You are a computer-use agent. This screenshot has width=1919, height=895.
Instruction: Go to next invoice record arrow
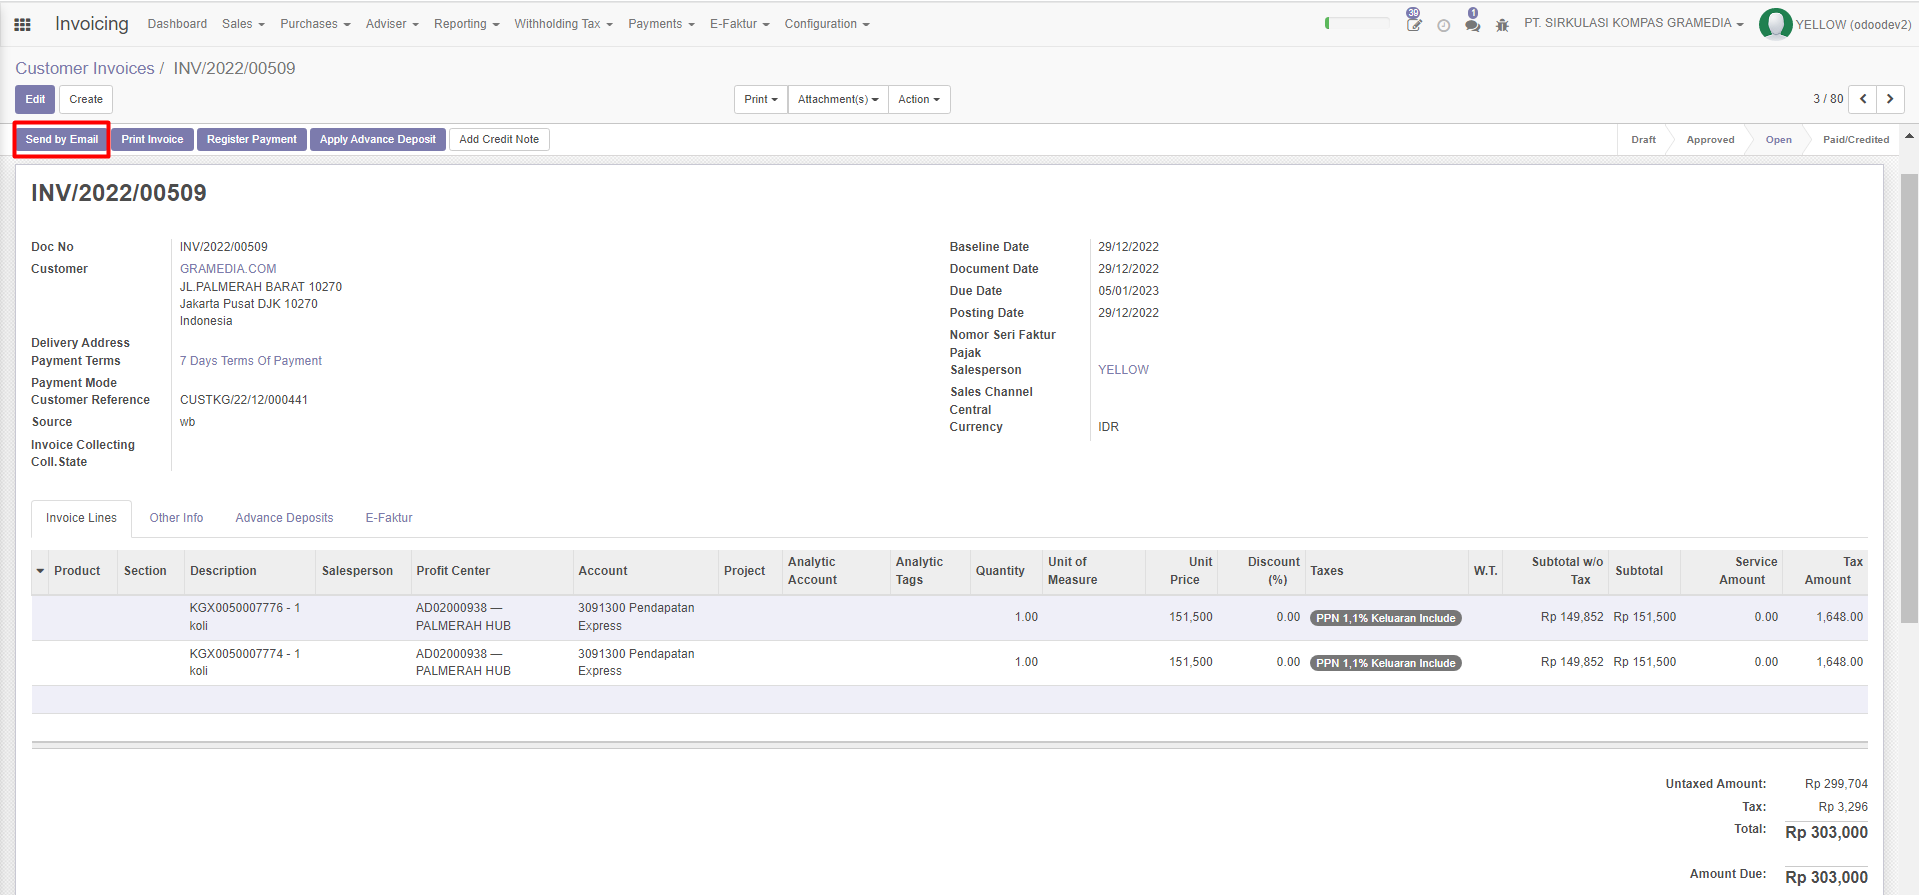[x=1890, y=99]
